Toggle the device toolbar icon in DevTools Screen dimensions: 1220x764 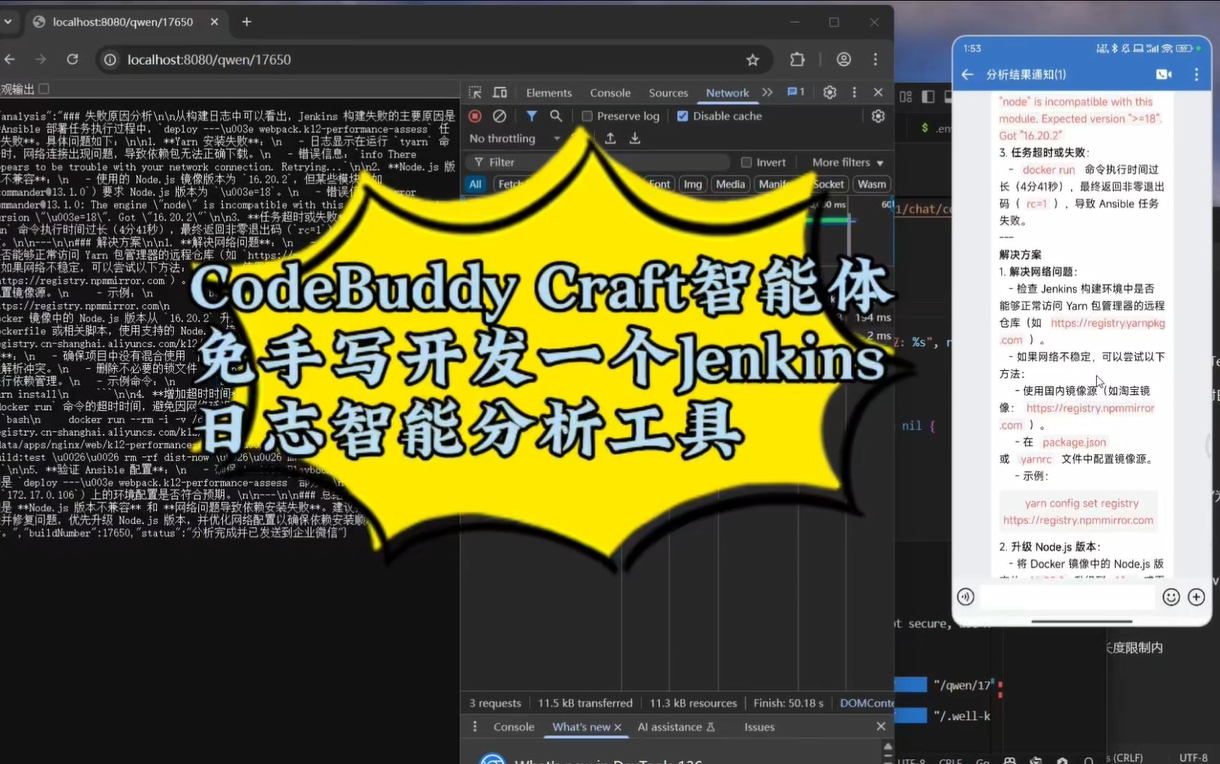tap(500, 92)
